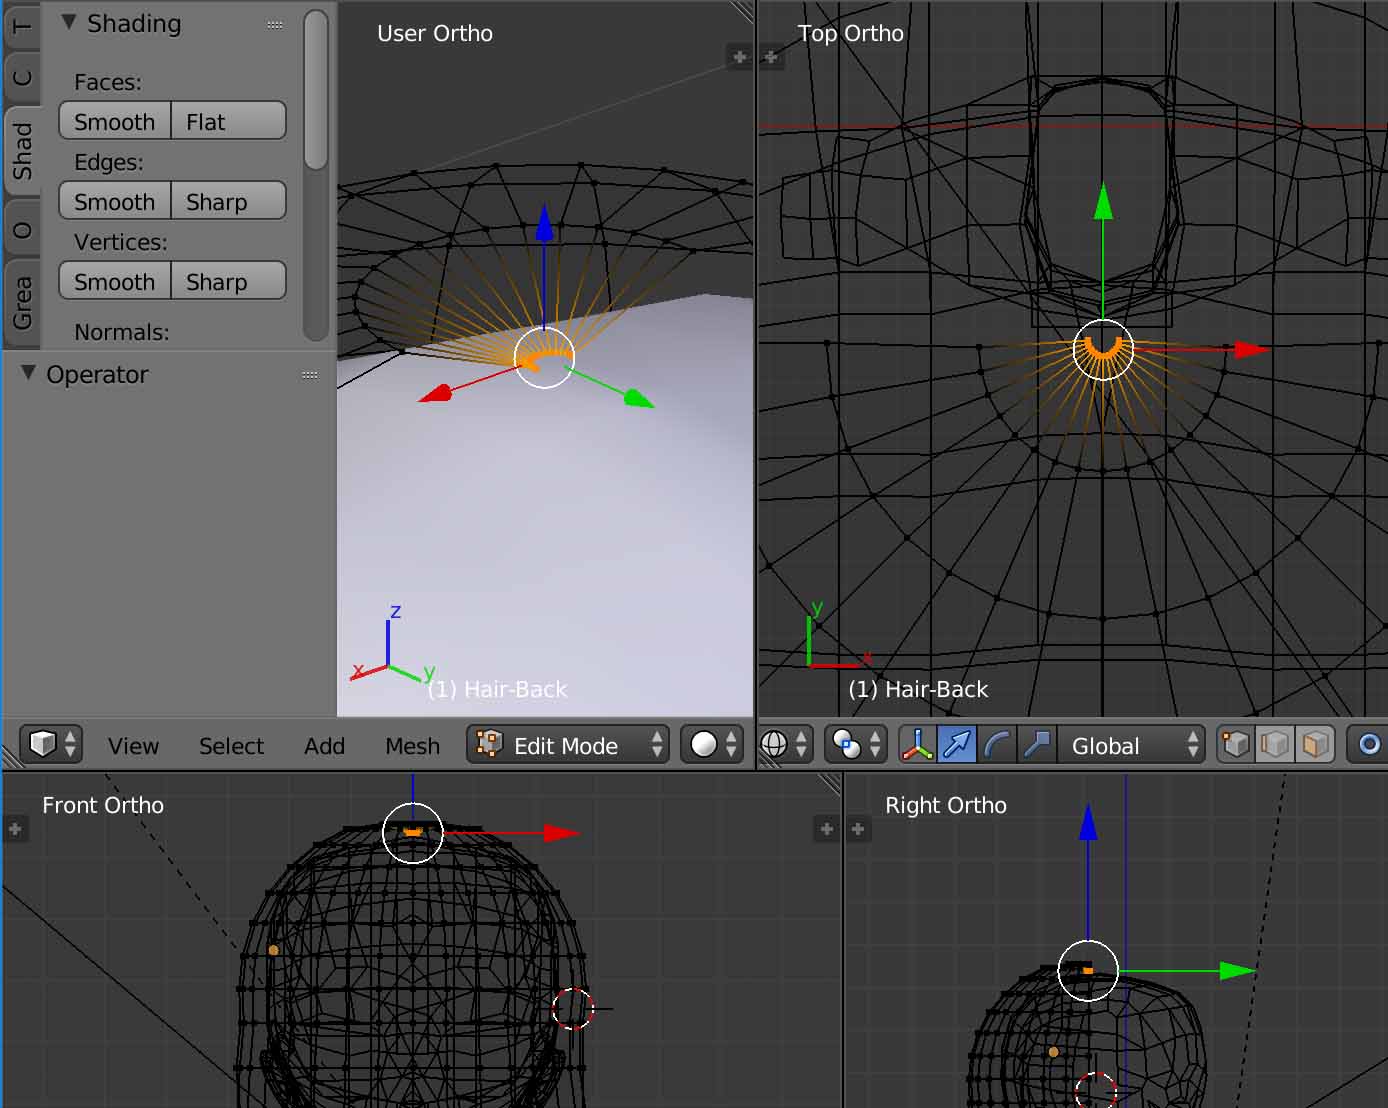Click the proportional editing circle icon
This screenshot has width=1388, height=1108.
[x=1368, y=745]
